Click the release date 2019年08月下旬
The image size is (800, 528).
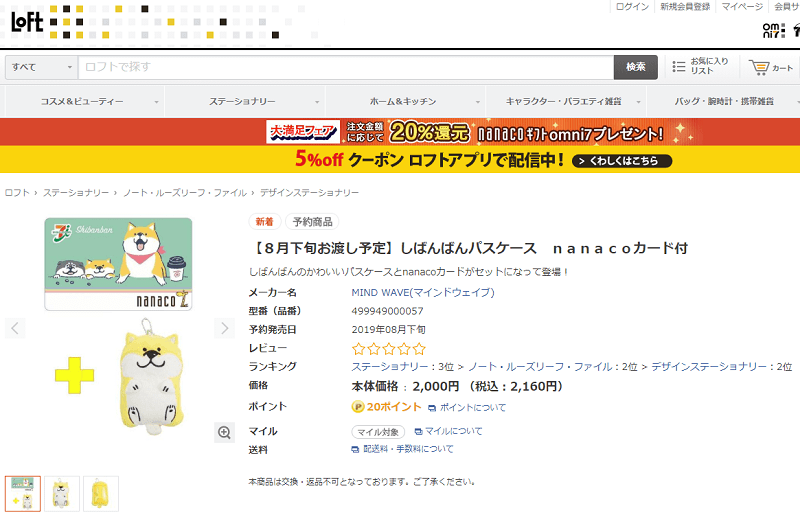pos(388,330)
